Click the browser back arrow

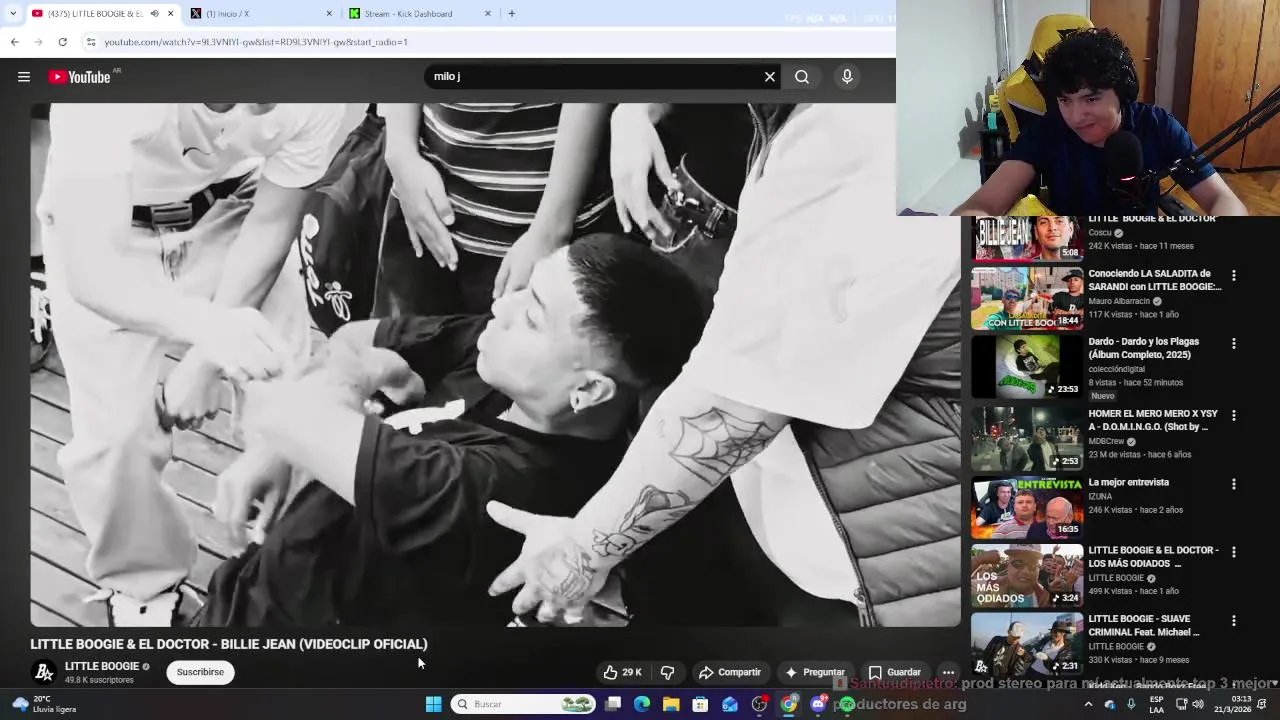pos(14,42)
